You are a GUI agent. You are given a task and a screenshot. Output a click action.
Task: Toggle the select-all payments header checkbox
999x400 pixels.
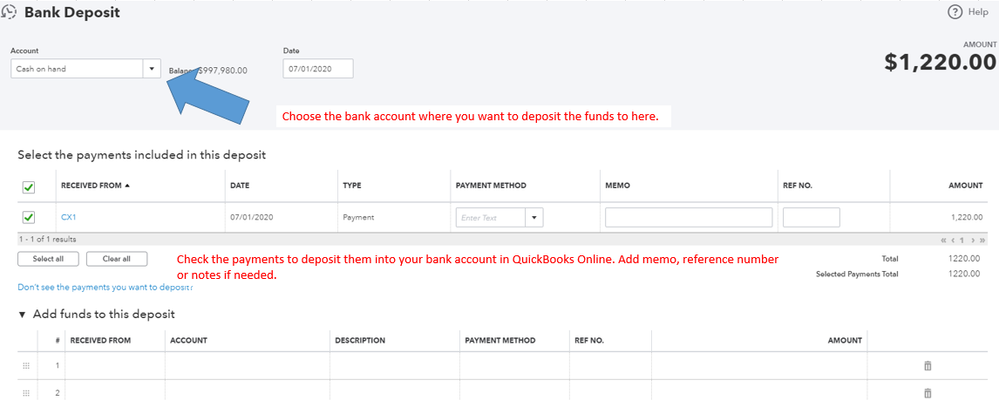pos(29,186)
